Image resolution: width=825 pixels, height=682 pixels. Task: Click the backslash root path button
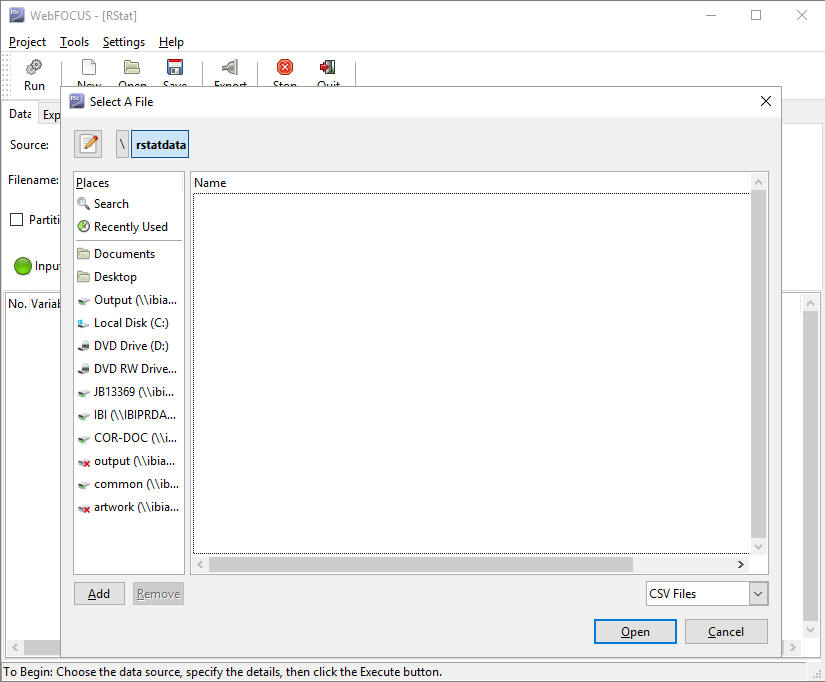[122, 144]
